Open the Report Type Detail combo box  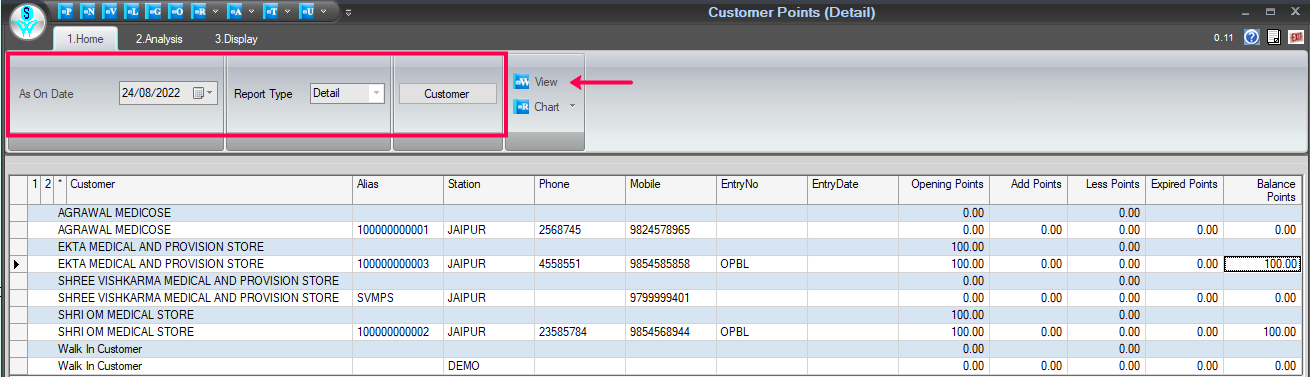[346, 93]
